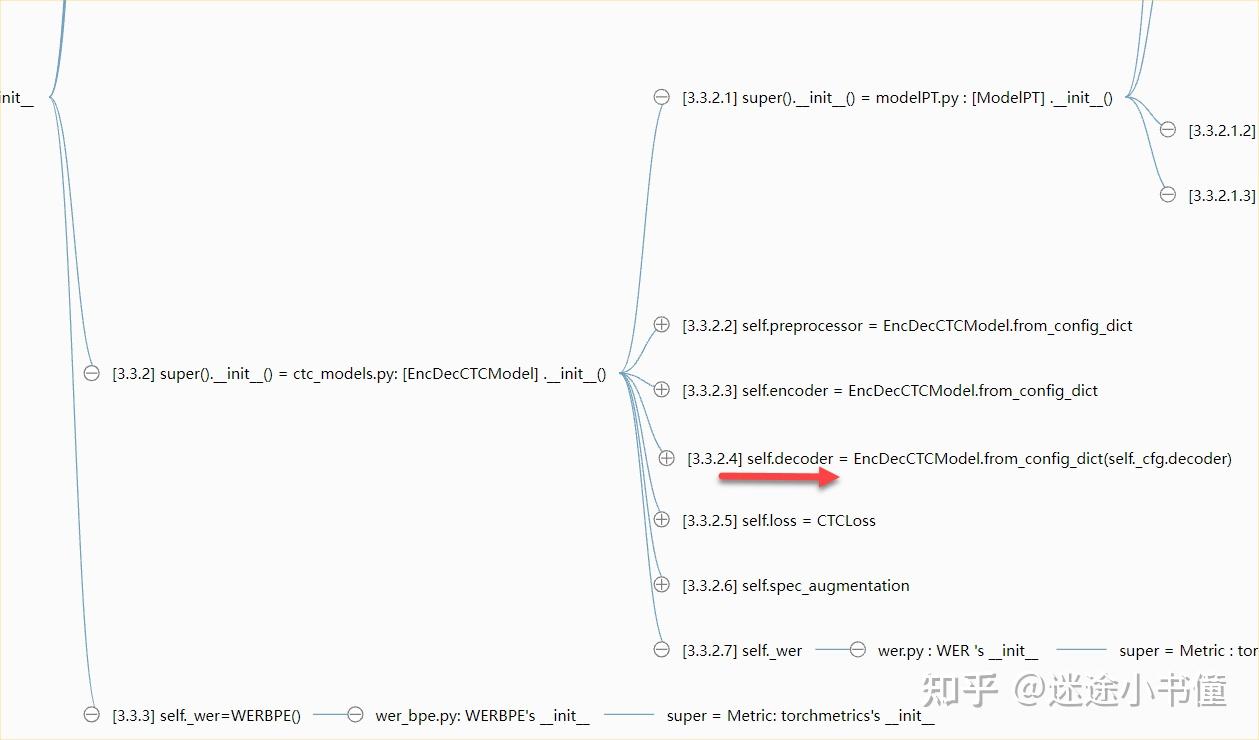The height and width of the screenshot is (740, 1259).
Task: Collapse the [3.3.2.1.3] branch toggle
Action: coord(1167,194)
